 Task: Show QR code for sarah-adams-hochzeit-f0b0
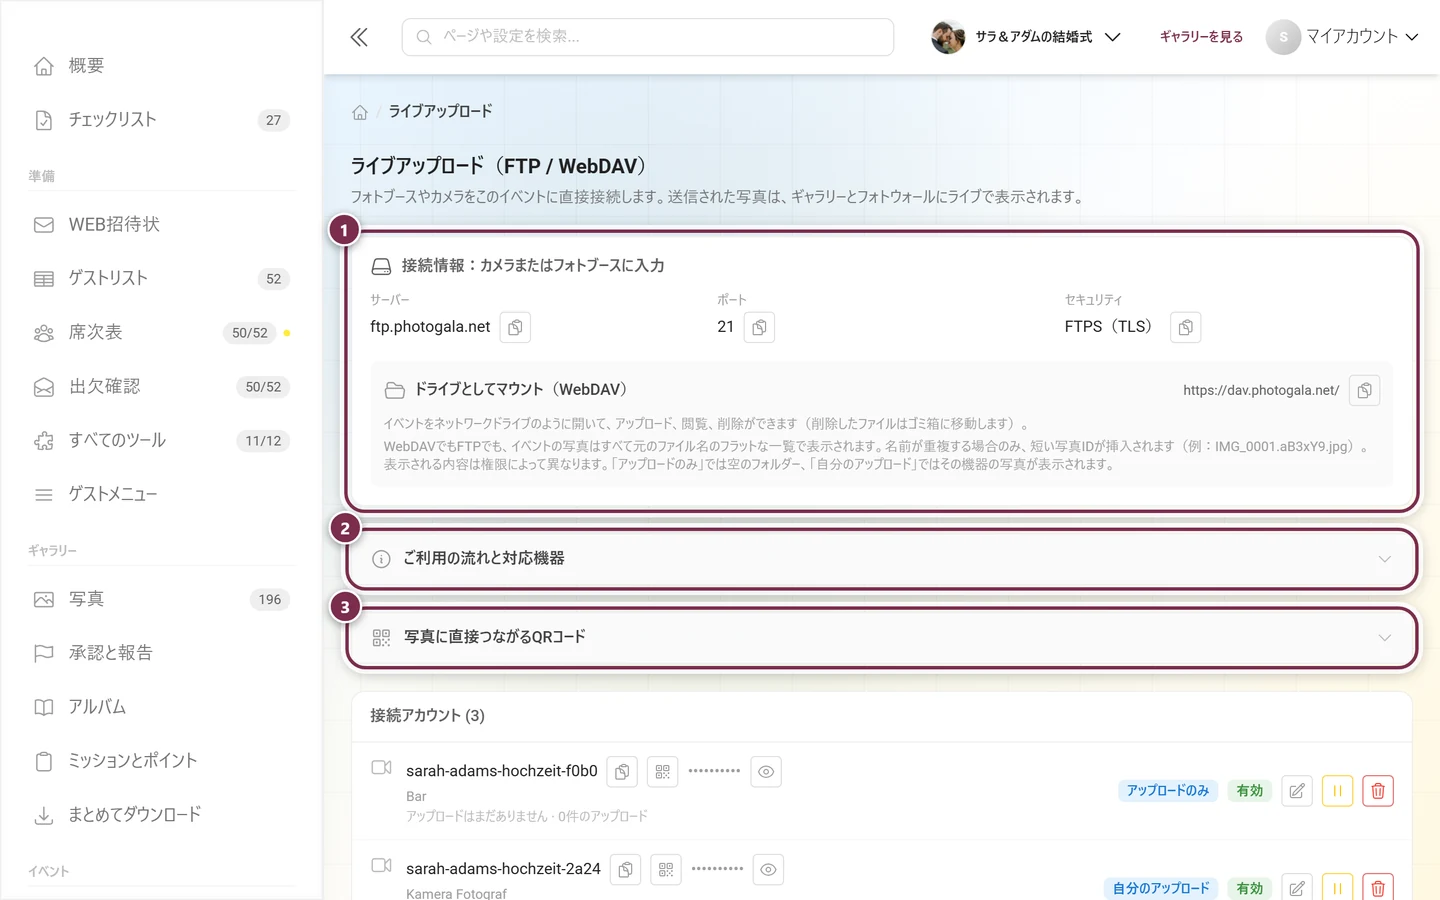point(662,772)
